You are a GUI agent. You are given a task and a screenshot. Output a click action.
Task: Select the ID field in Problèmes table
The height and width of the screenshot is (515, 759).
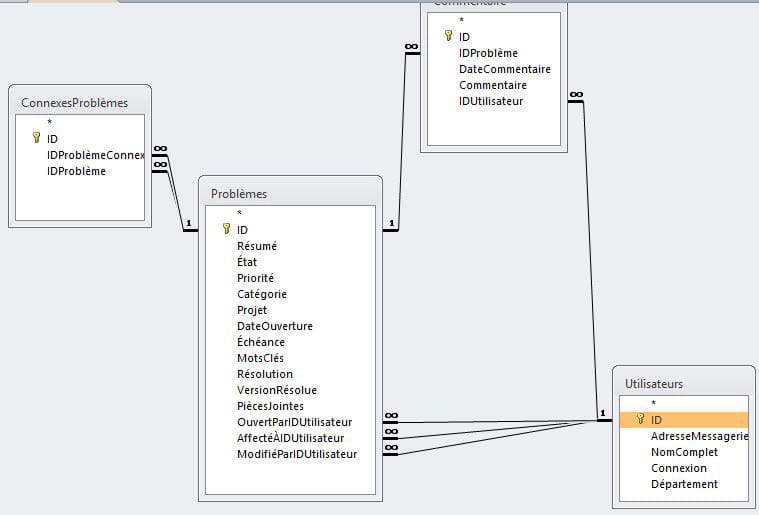tap(290, 230)
